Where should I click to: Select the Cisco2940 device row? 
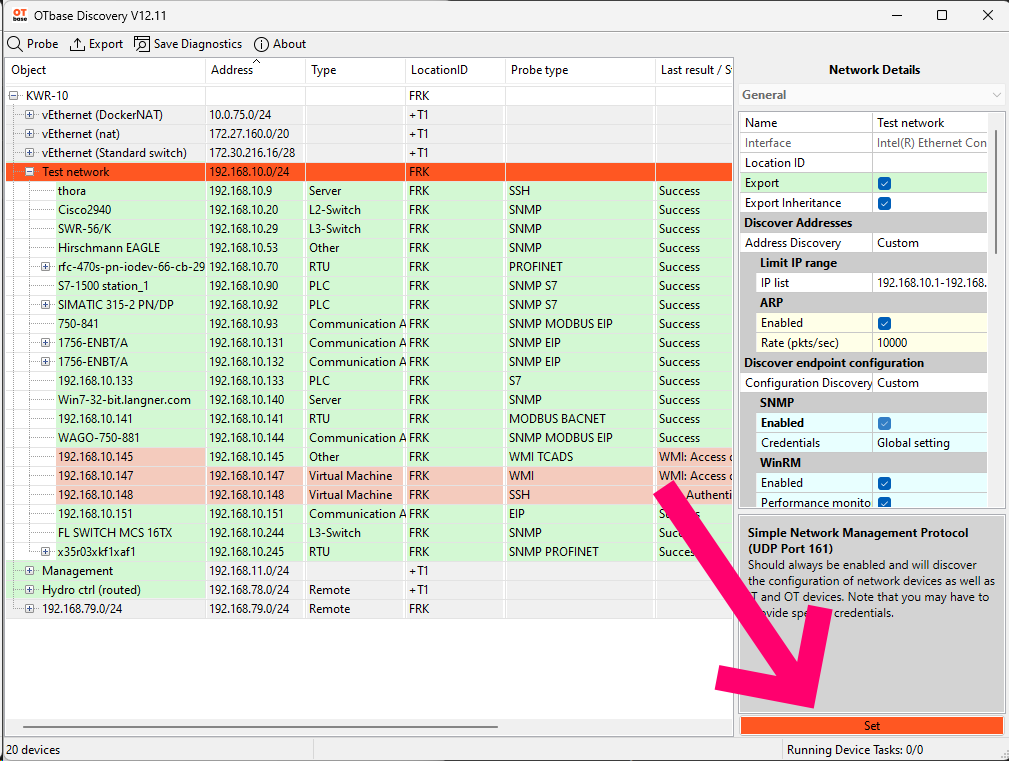click(369, 210)
